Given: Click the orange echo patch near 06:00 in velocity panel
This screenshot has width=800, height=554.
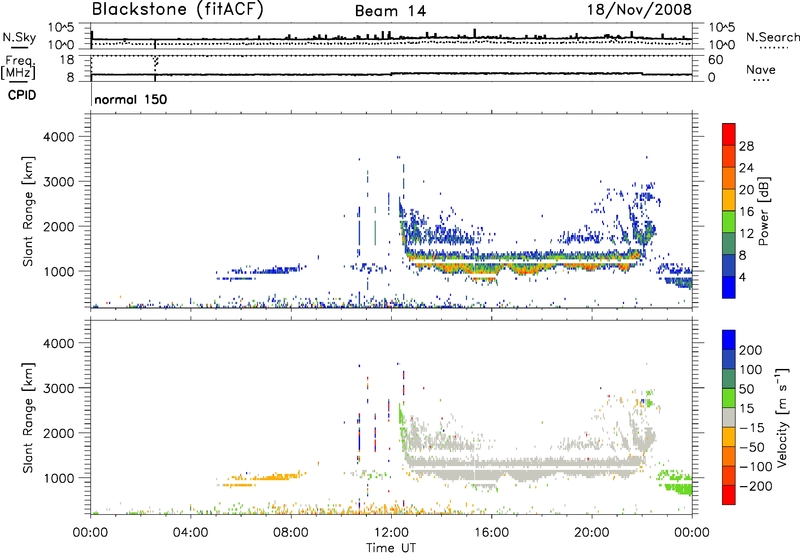Looking at the screenshot, I should [261, 477].
